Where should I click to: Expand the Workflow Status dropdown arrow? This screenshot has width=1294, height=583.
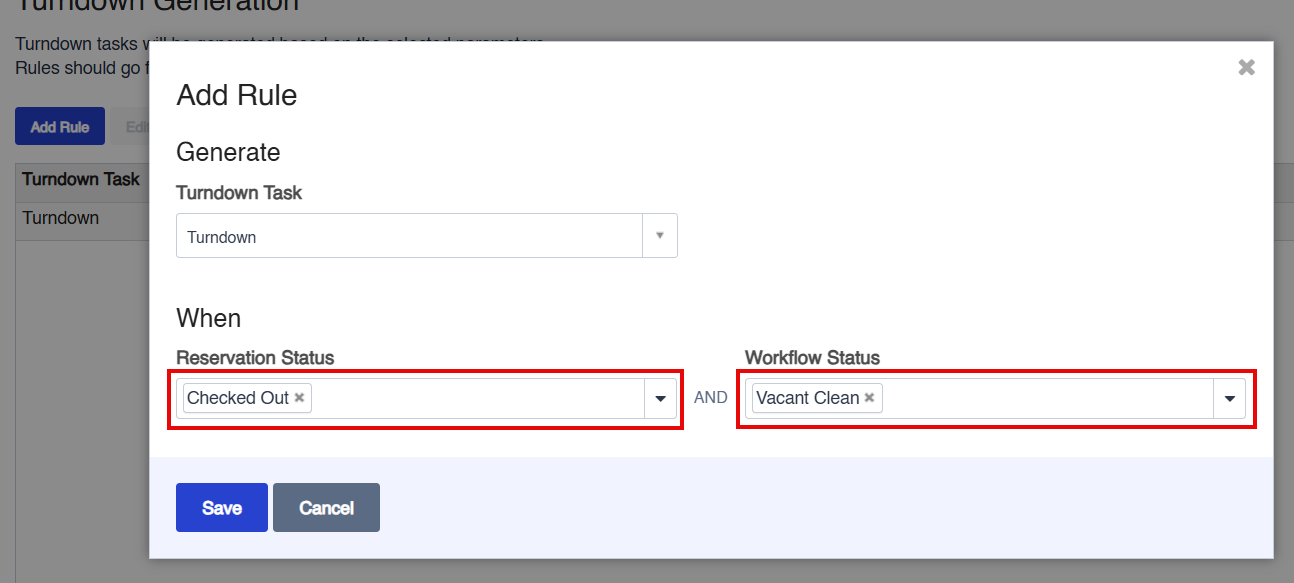point(1229,398)
